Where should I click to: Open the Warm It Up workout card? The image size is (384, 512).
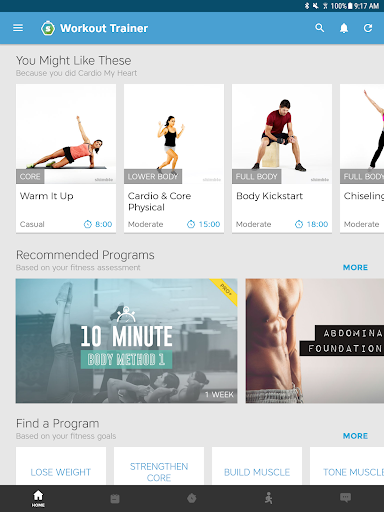tap(66, 158)
